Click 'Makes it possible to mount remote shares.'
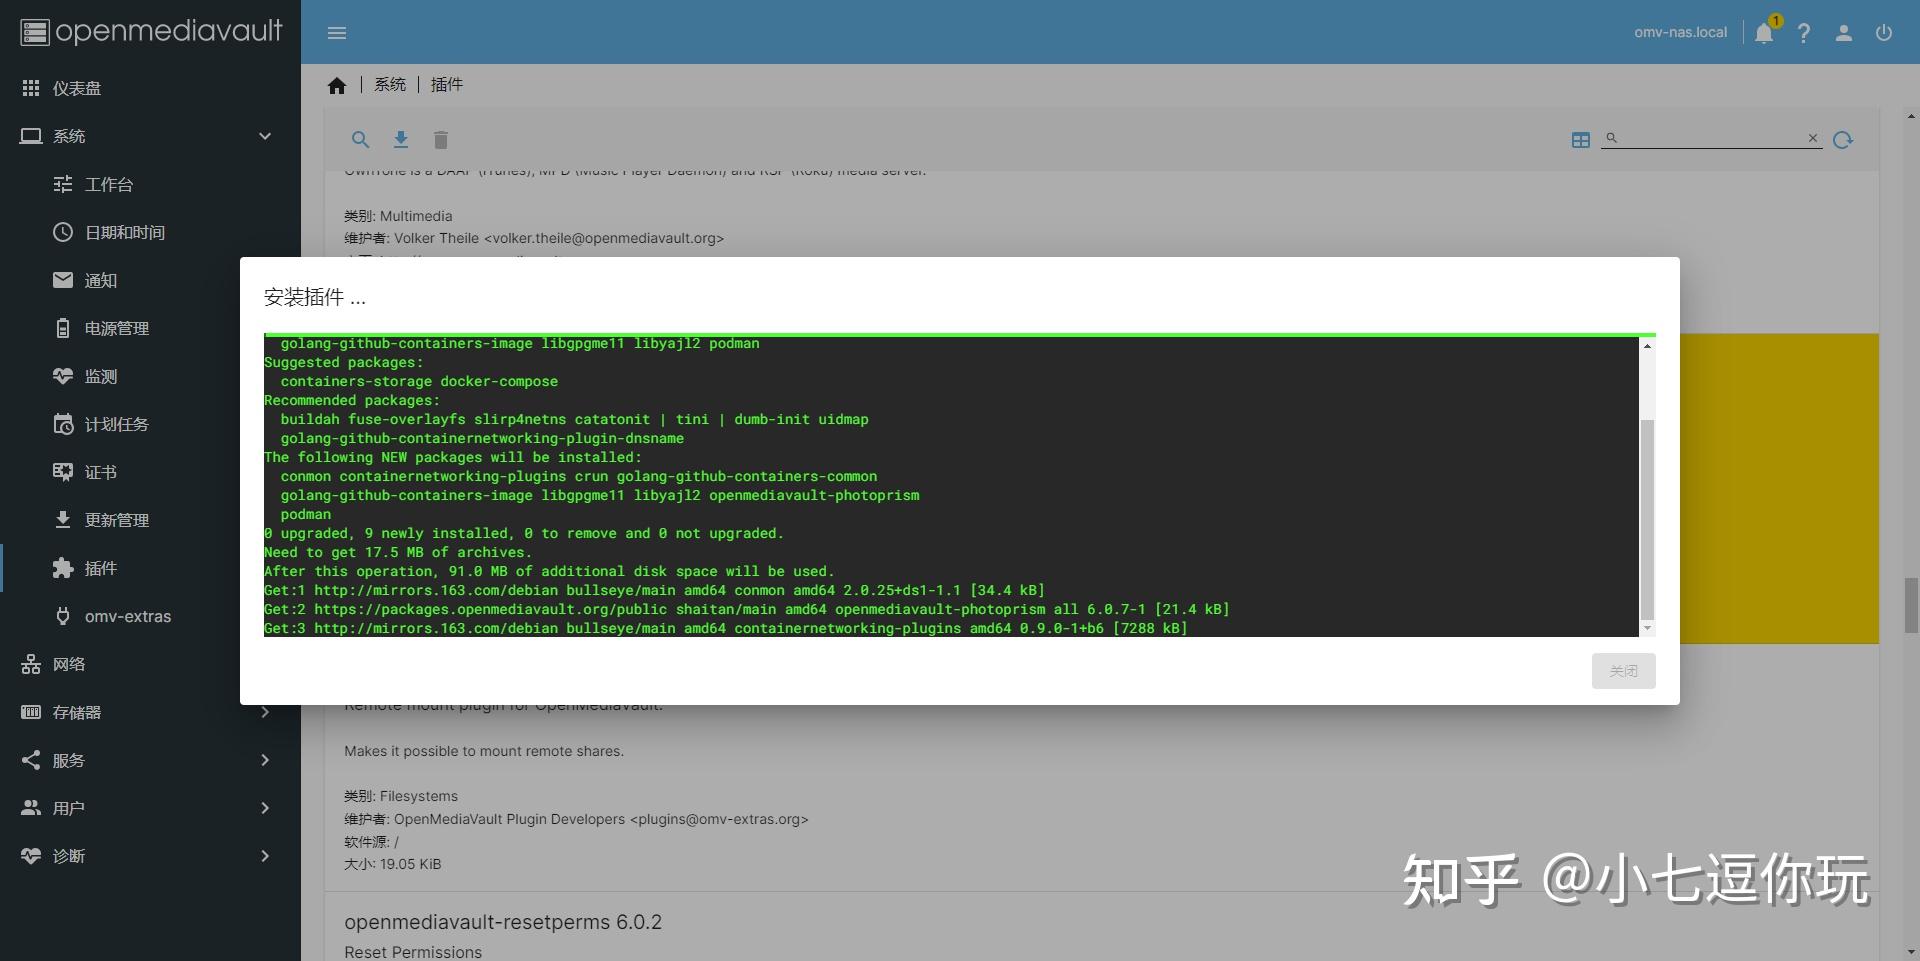Screen dimensions: 1920x961 point(484,751)
